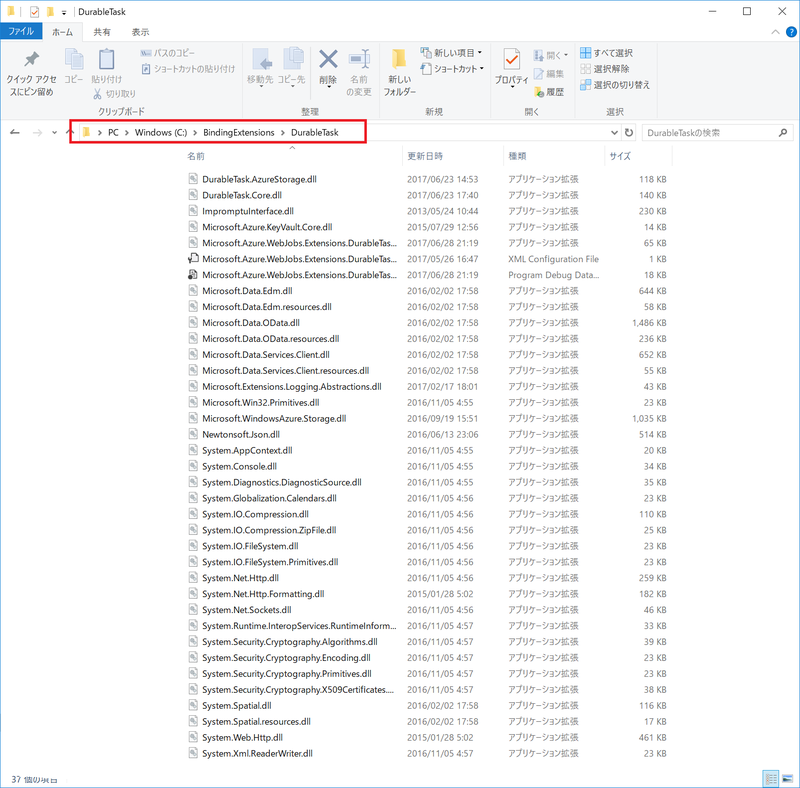The height and width of the screenshot is (788, 800).
Task: Click the Edit (編集) icon
Action: pyautogui.click(x=539, y=74)
